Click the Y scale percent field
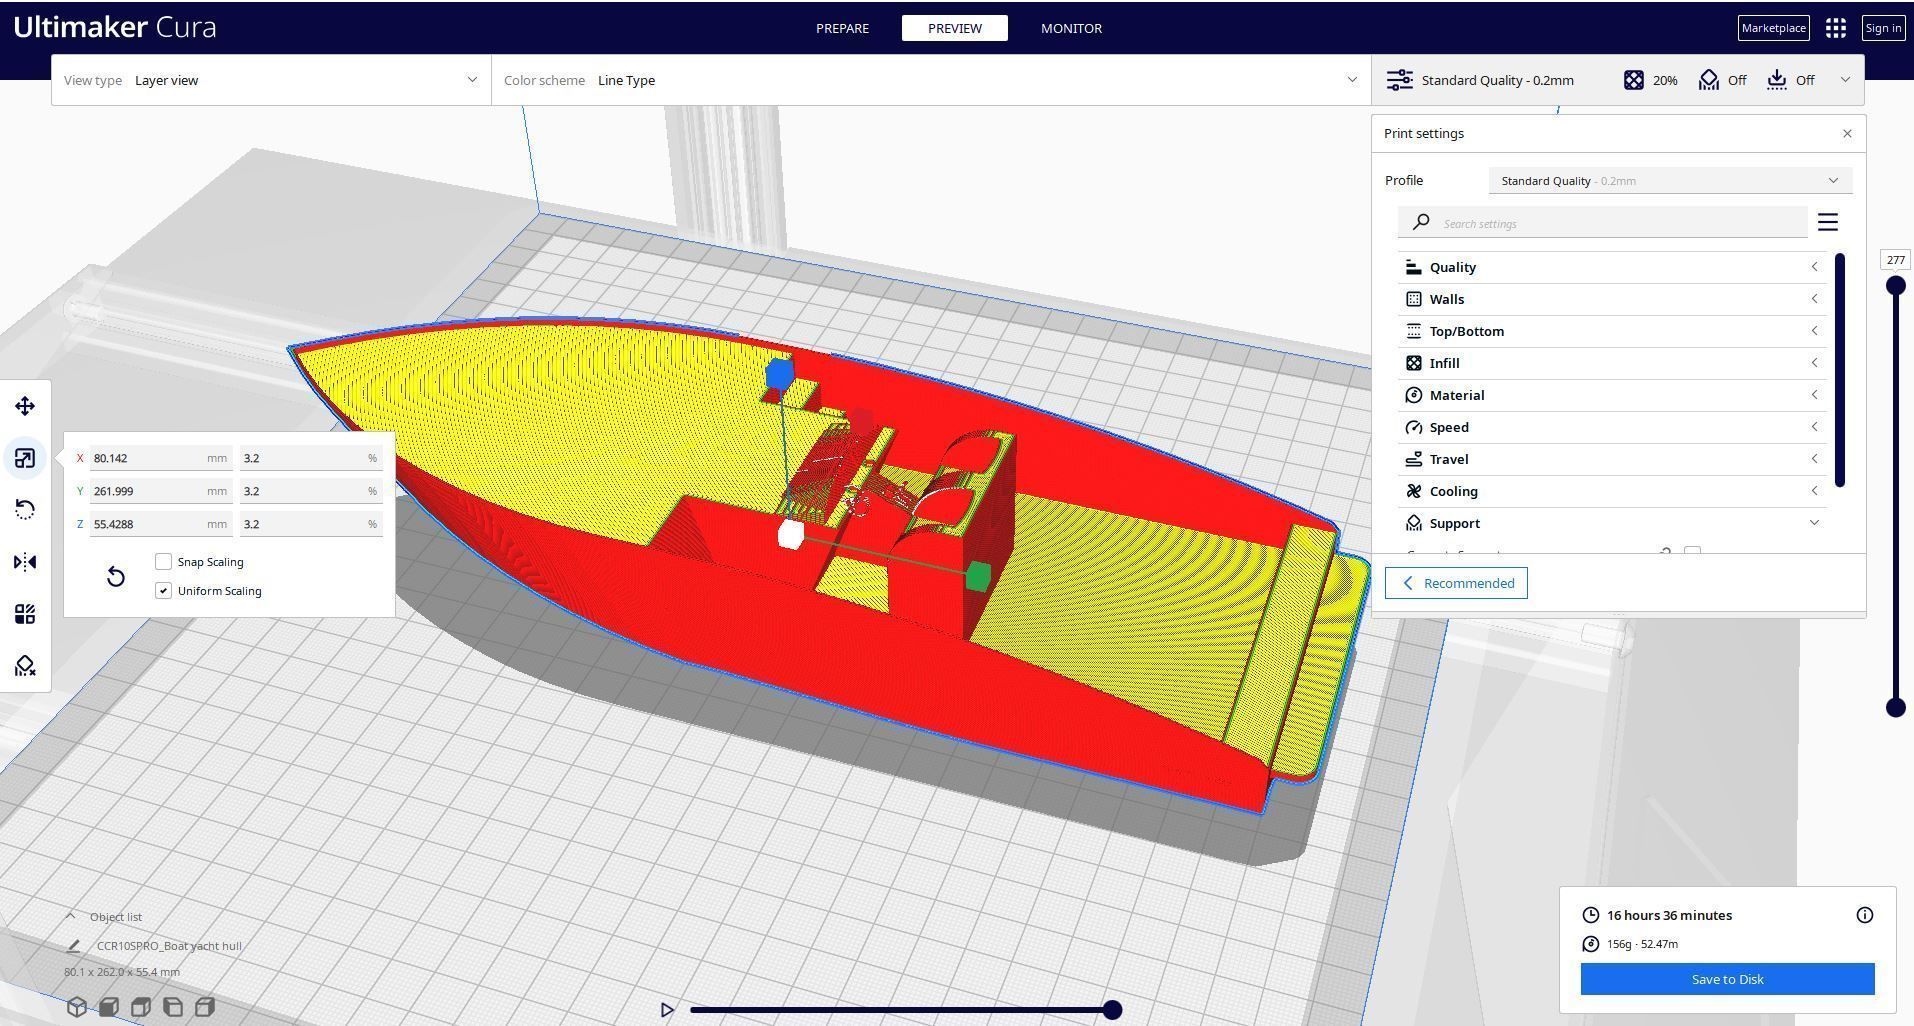Viewport: 1914px width, 1026px height. pyautogui.click(x=311, y=491)
